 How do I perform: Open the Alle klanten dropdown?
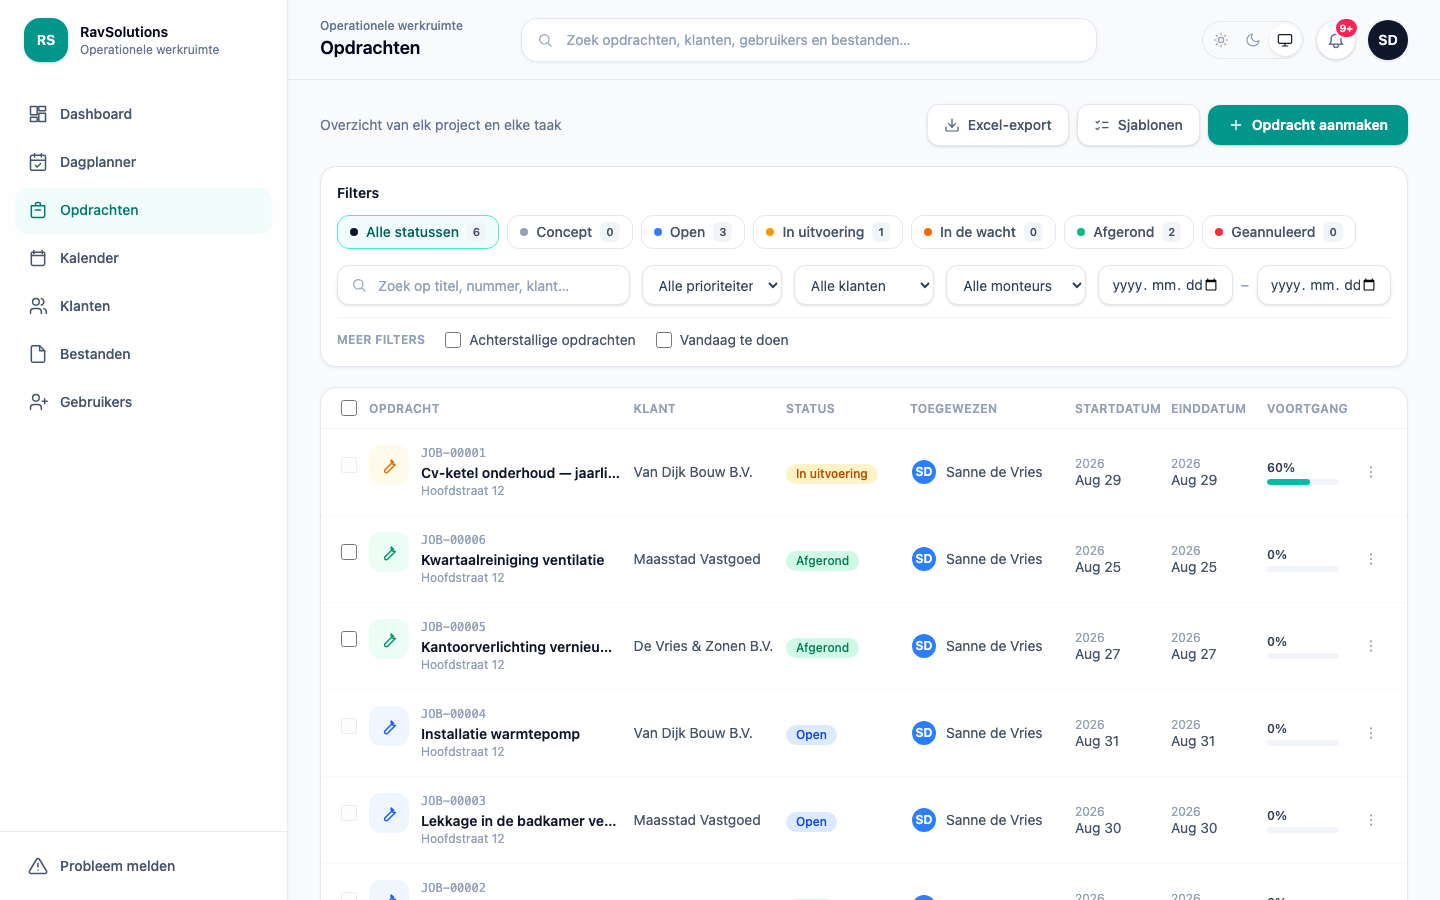tap(864, 285)
